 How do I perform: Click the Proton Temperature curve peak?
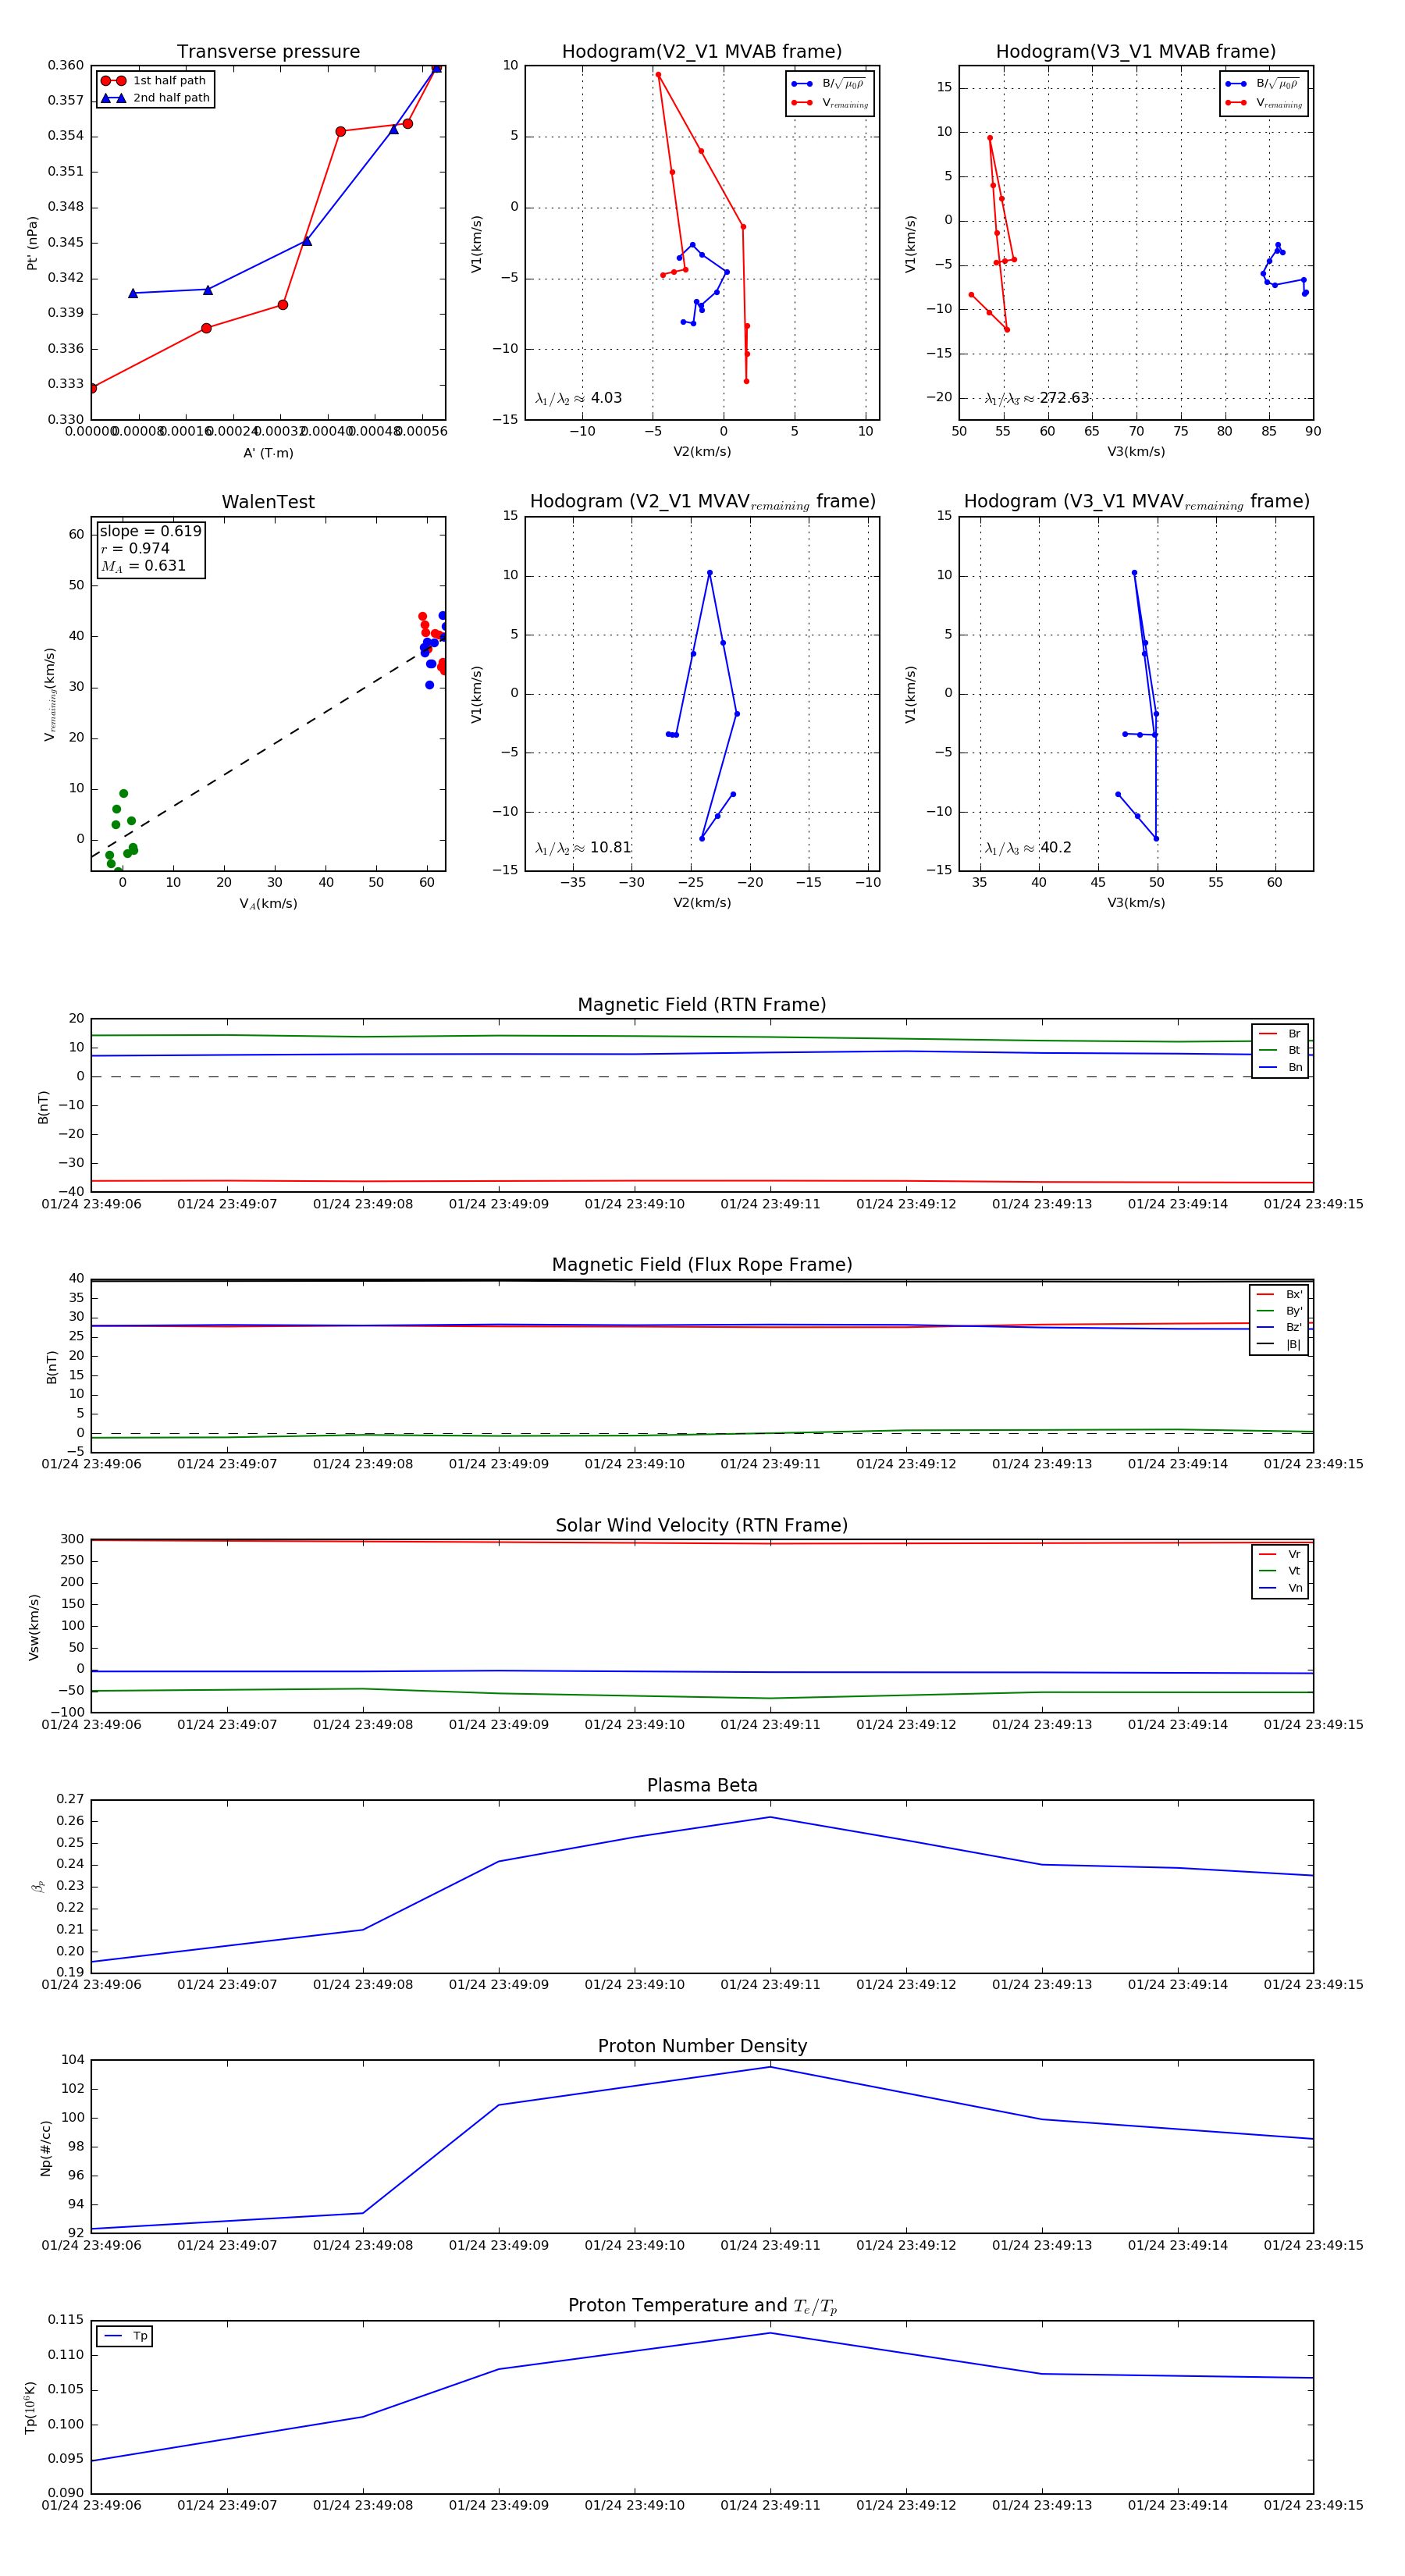pos(770,2333)
